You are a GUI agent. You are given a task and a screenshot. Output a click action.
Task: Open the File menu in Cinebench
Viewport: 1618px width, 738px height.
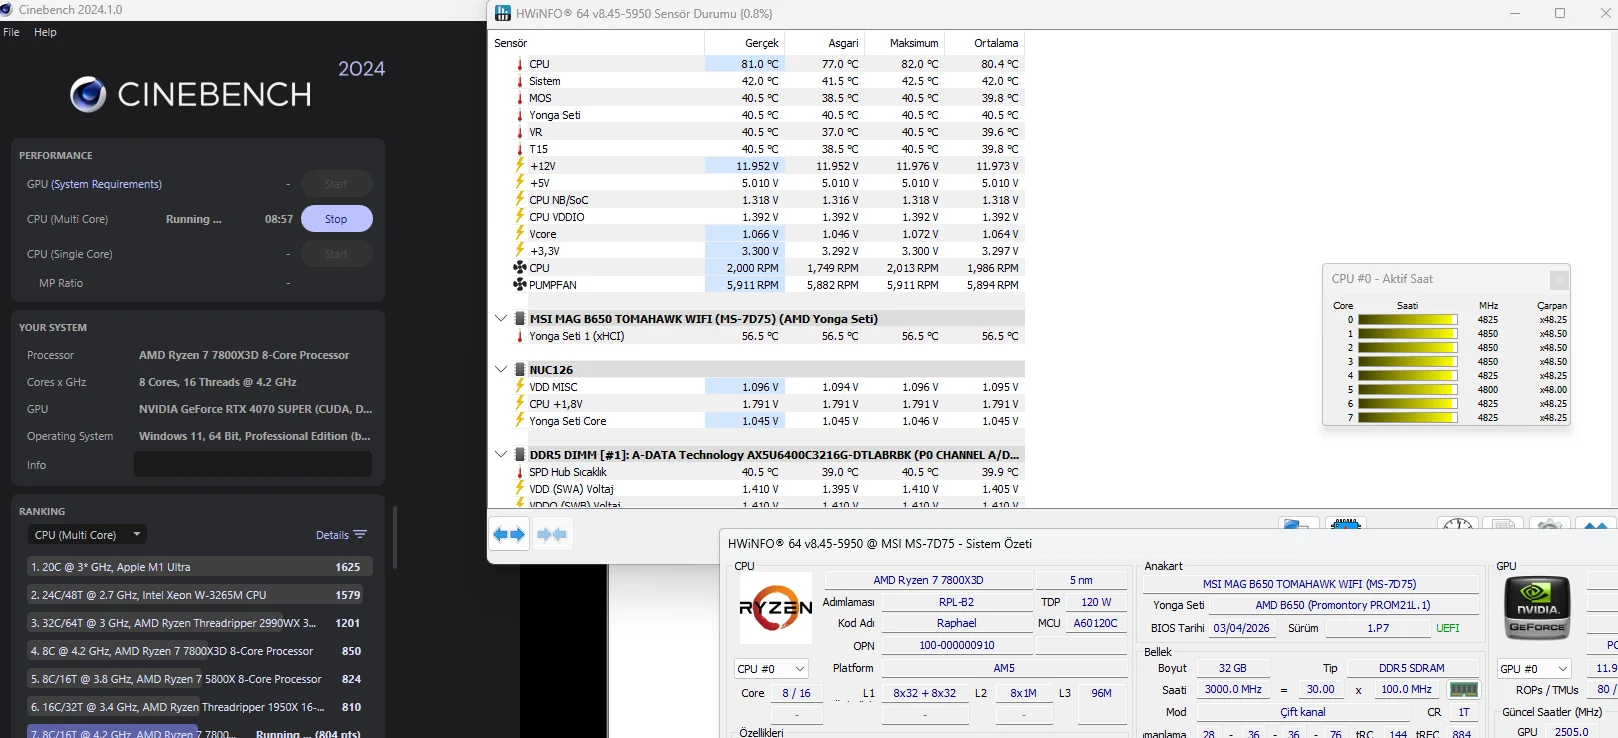[12, 32]
